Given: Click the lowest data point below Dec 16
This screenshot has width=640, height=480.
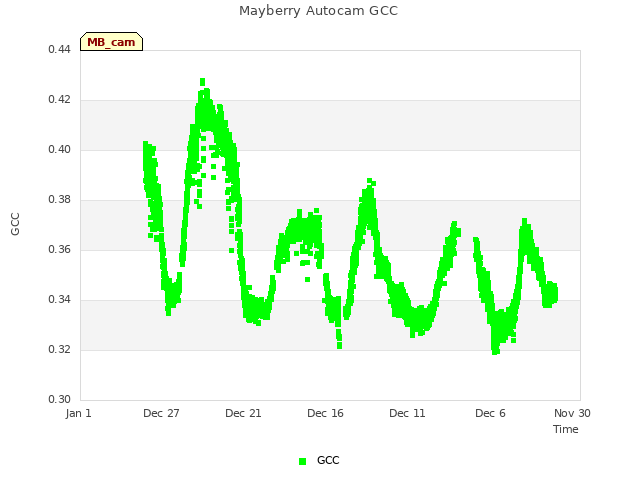Looking at the screenshot, I should click(340, 346).
